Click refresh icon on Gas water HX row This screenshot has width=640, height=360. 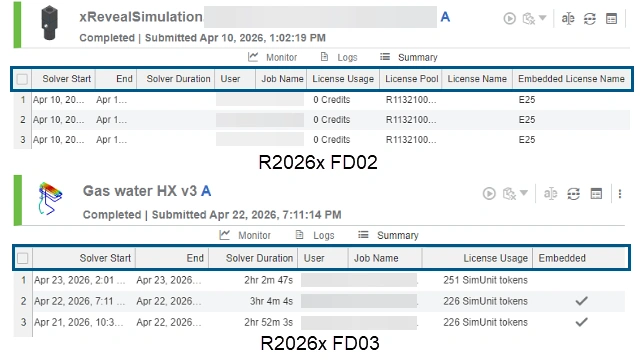click(573, 193)
